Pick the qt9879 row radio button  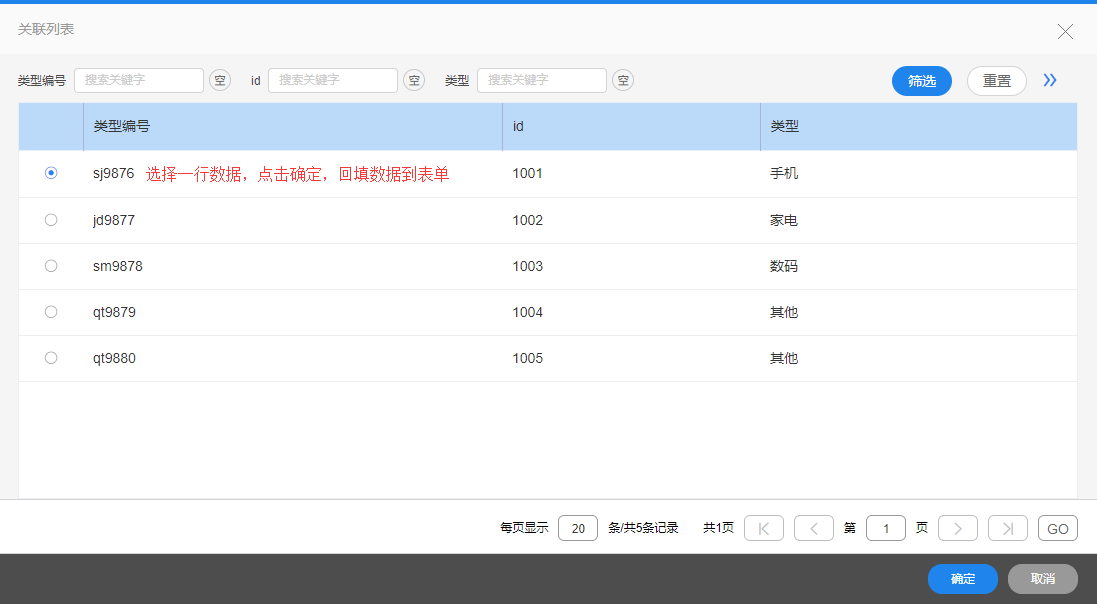pos(51,312)
